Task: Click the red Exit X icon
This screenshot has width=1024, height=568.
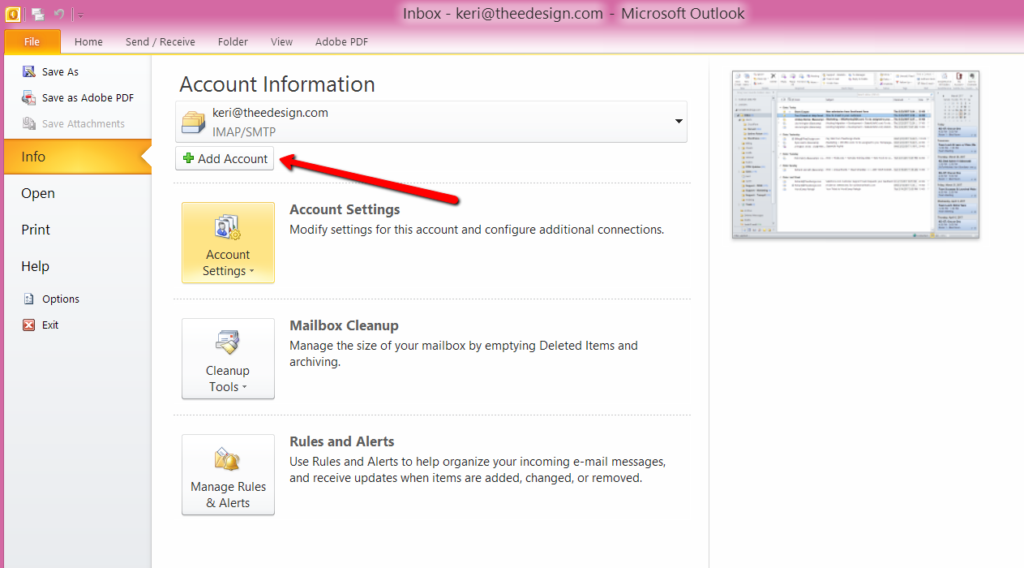Action: (29, 324)
